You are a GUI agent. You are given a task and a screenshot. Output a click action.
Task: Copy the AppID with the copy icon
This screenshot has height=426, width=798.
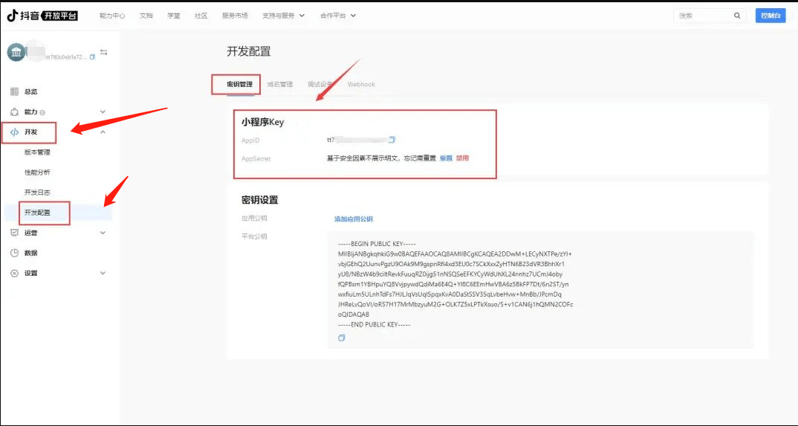[392, 140]
